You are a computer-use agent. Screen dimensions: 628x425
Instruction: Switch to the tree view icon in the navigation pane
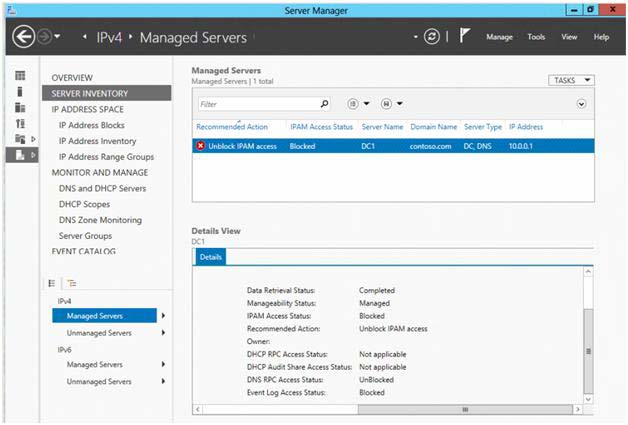coord(72,283)
